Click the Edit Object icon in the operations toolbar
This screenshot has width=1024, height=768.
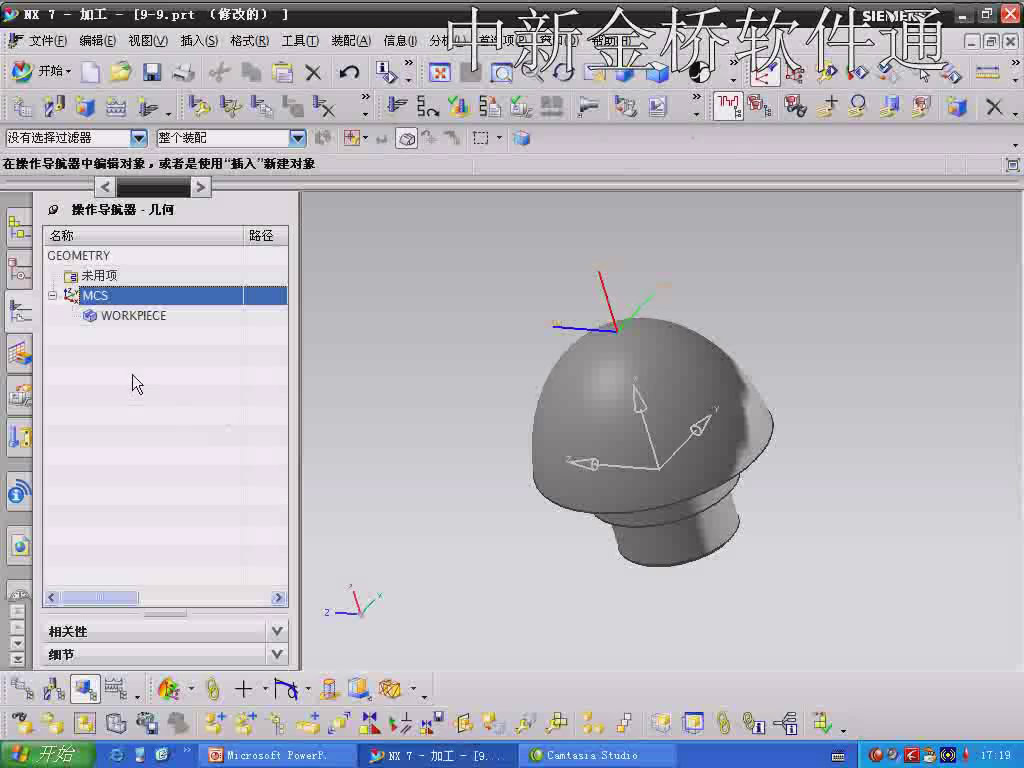199,106
